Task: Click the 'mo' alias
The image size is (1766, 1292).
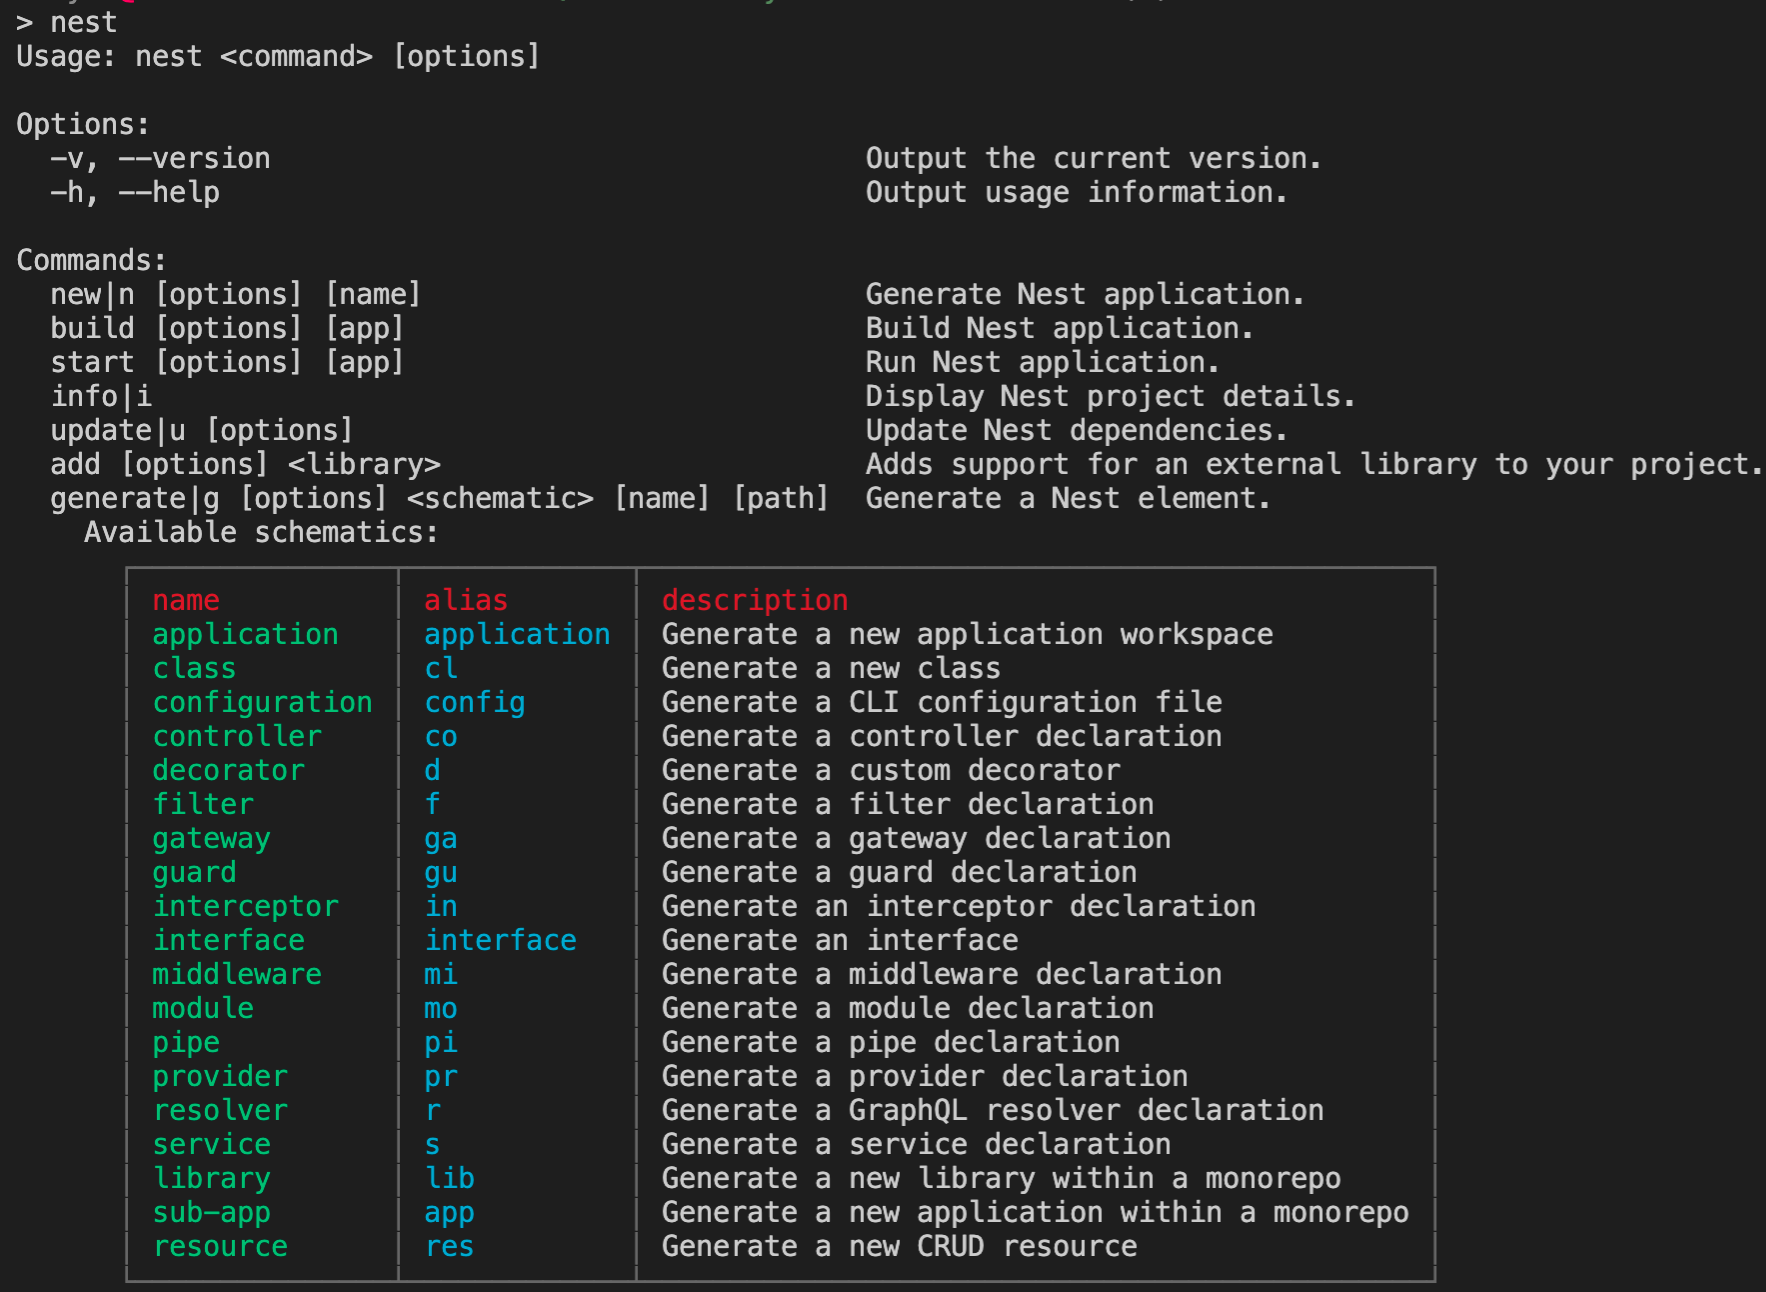Action: pyautogui.click(x=441, y=1009)
